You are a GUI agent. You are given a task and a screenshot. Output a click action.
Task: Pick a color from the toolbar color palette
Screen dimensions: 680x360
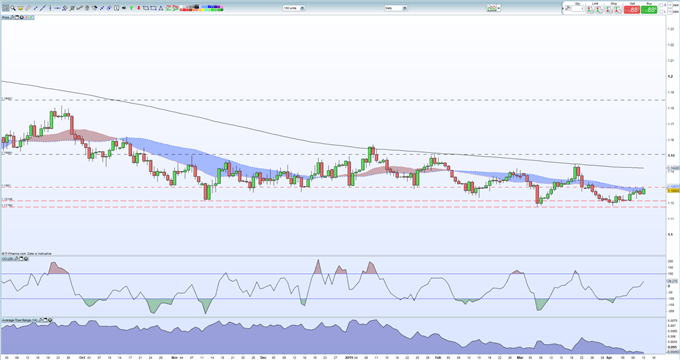tap(202, 8)
